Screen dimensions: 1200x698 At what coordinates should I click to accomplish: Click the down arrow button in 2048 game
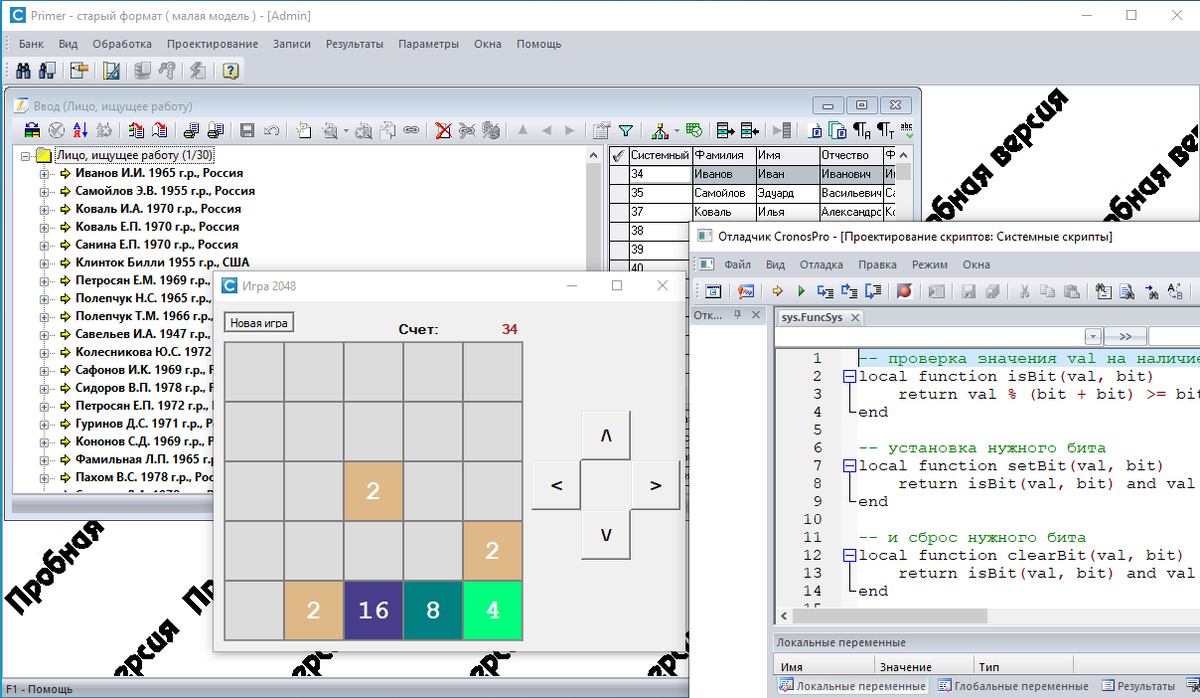(606, 534)
